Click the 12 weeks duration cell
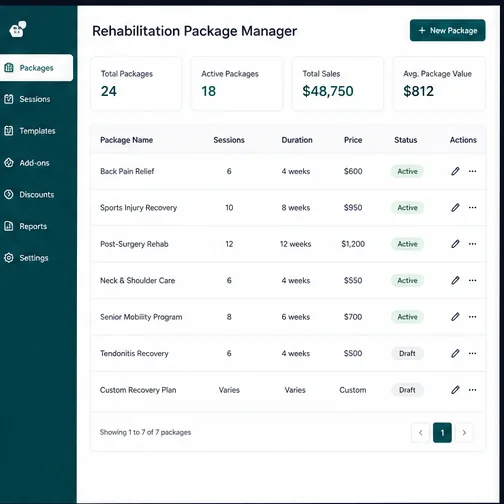 (x=295, y=244)
